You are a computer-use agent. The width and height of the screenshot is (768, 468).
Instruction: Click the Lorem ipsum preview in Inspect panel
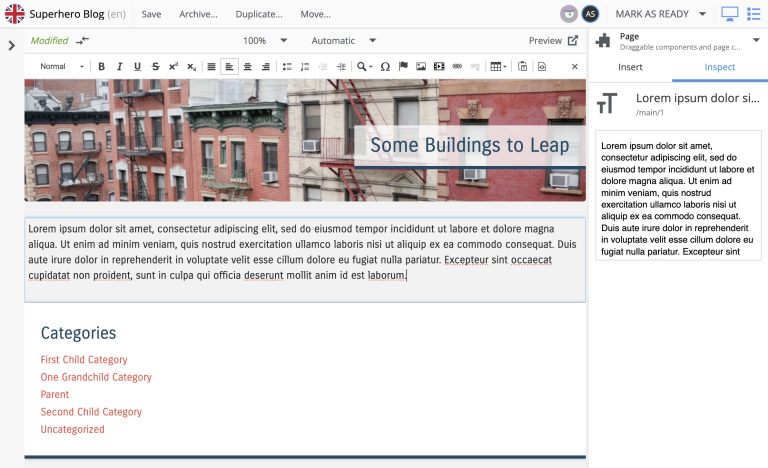tap(678, 196)
